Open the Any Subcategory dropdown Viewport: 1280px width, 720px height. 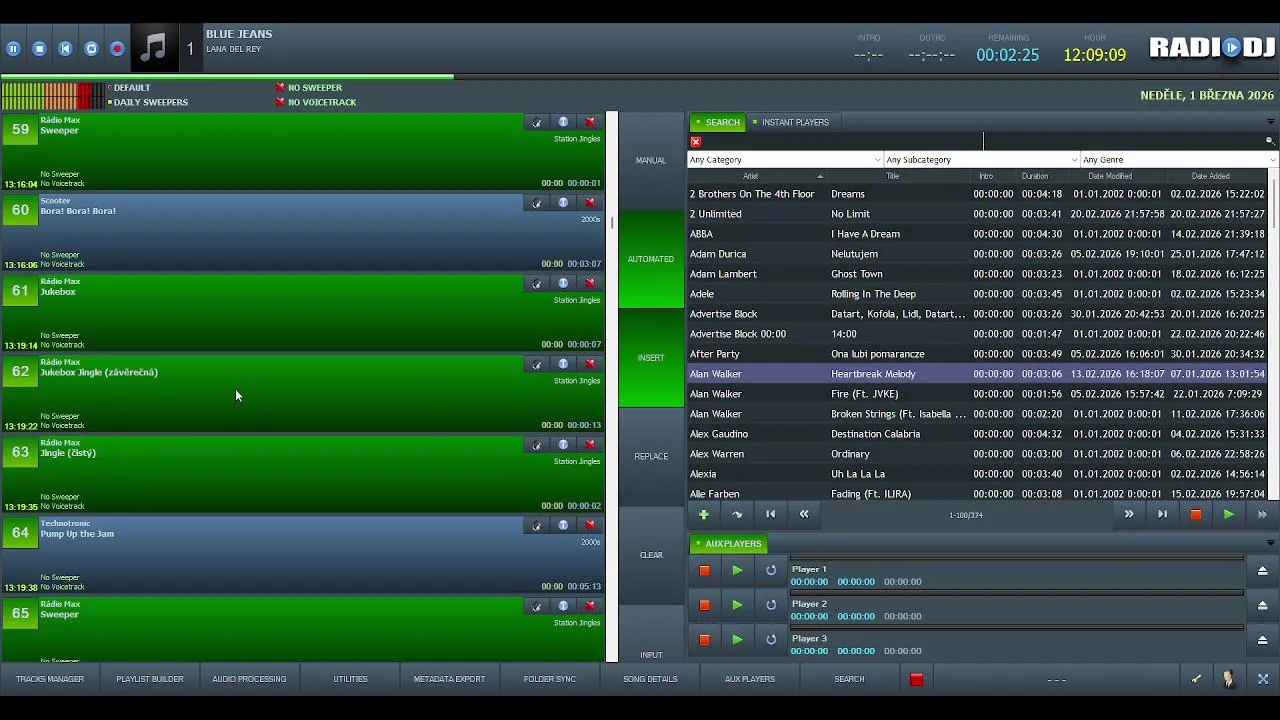982,160
